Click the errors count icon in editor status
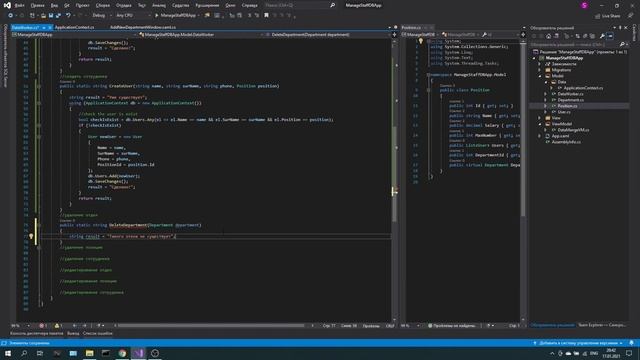This screenshot has height=360, width=640. tap(41, 326)
